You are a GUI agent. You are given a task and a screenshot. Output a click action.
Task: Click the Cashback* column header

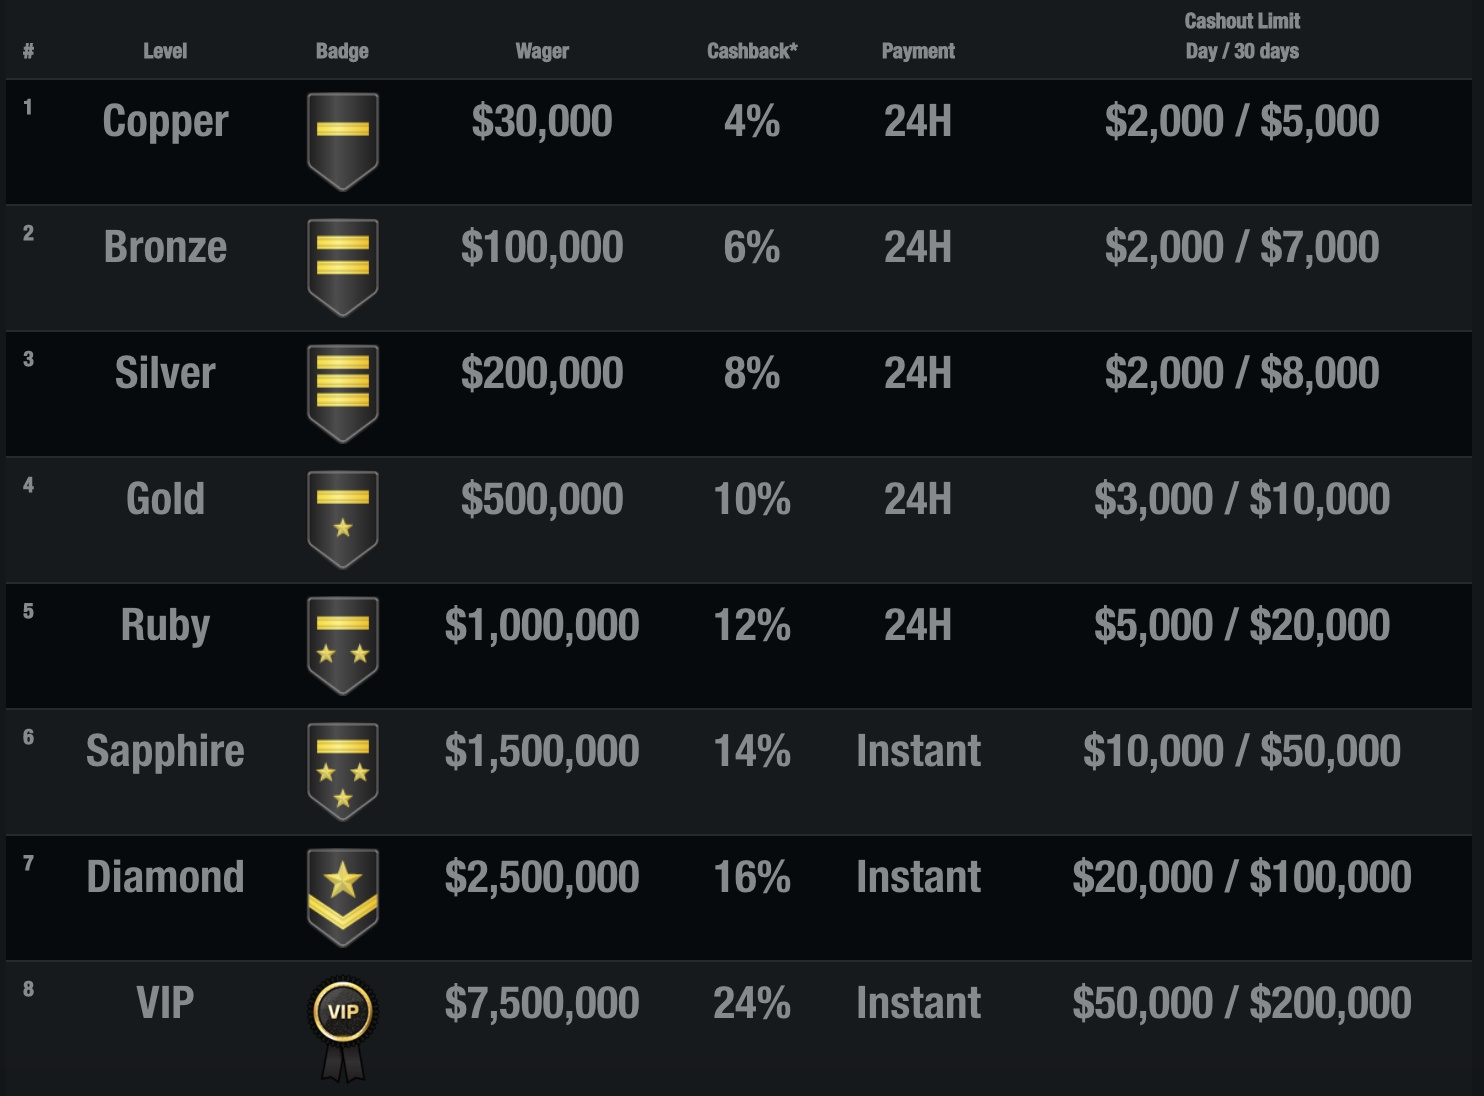(x=752, y=51)
